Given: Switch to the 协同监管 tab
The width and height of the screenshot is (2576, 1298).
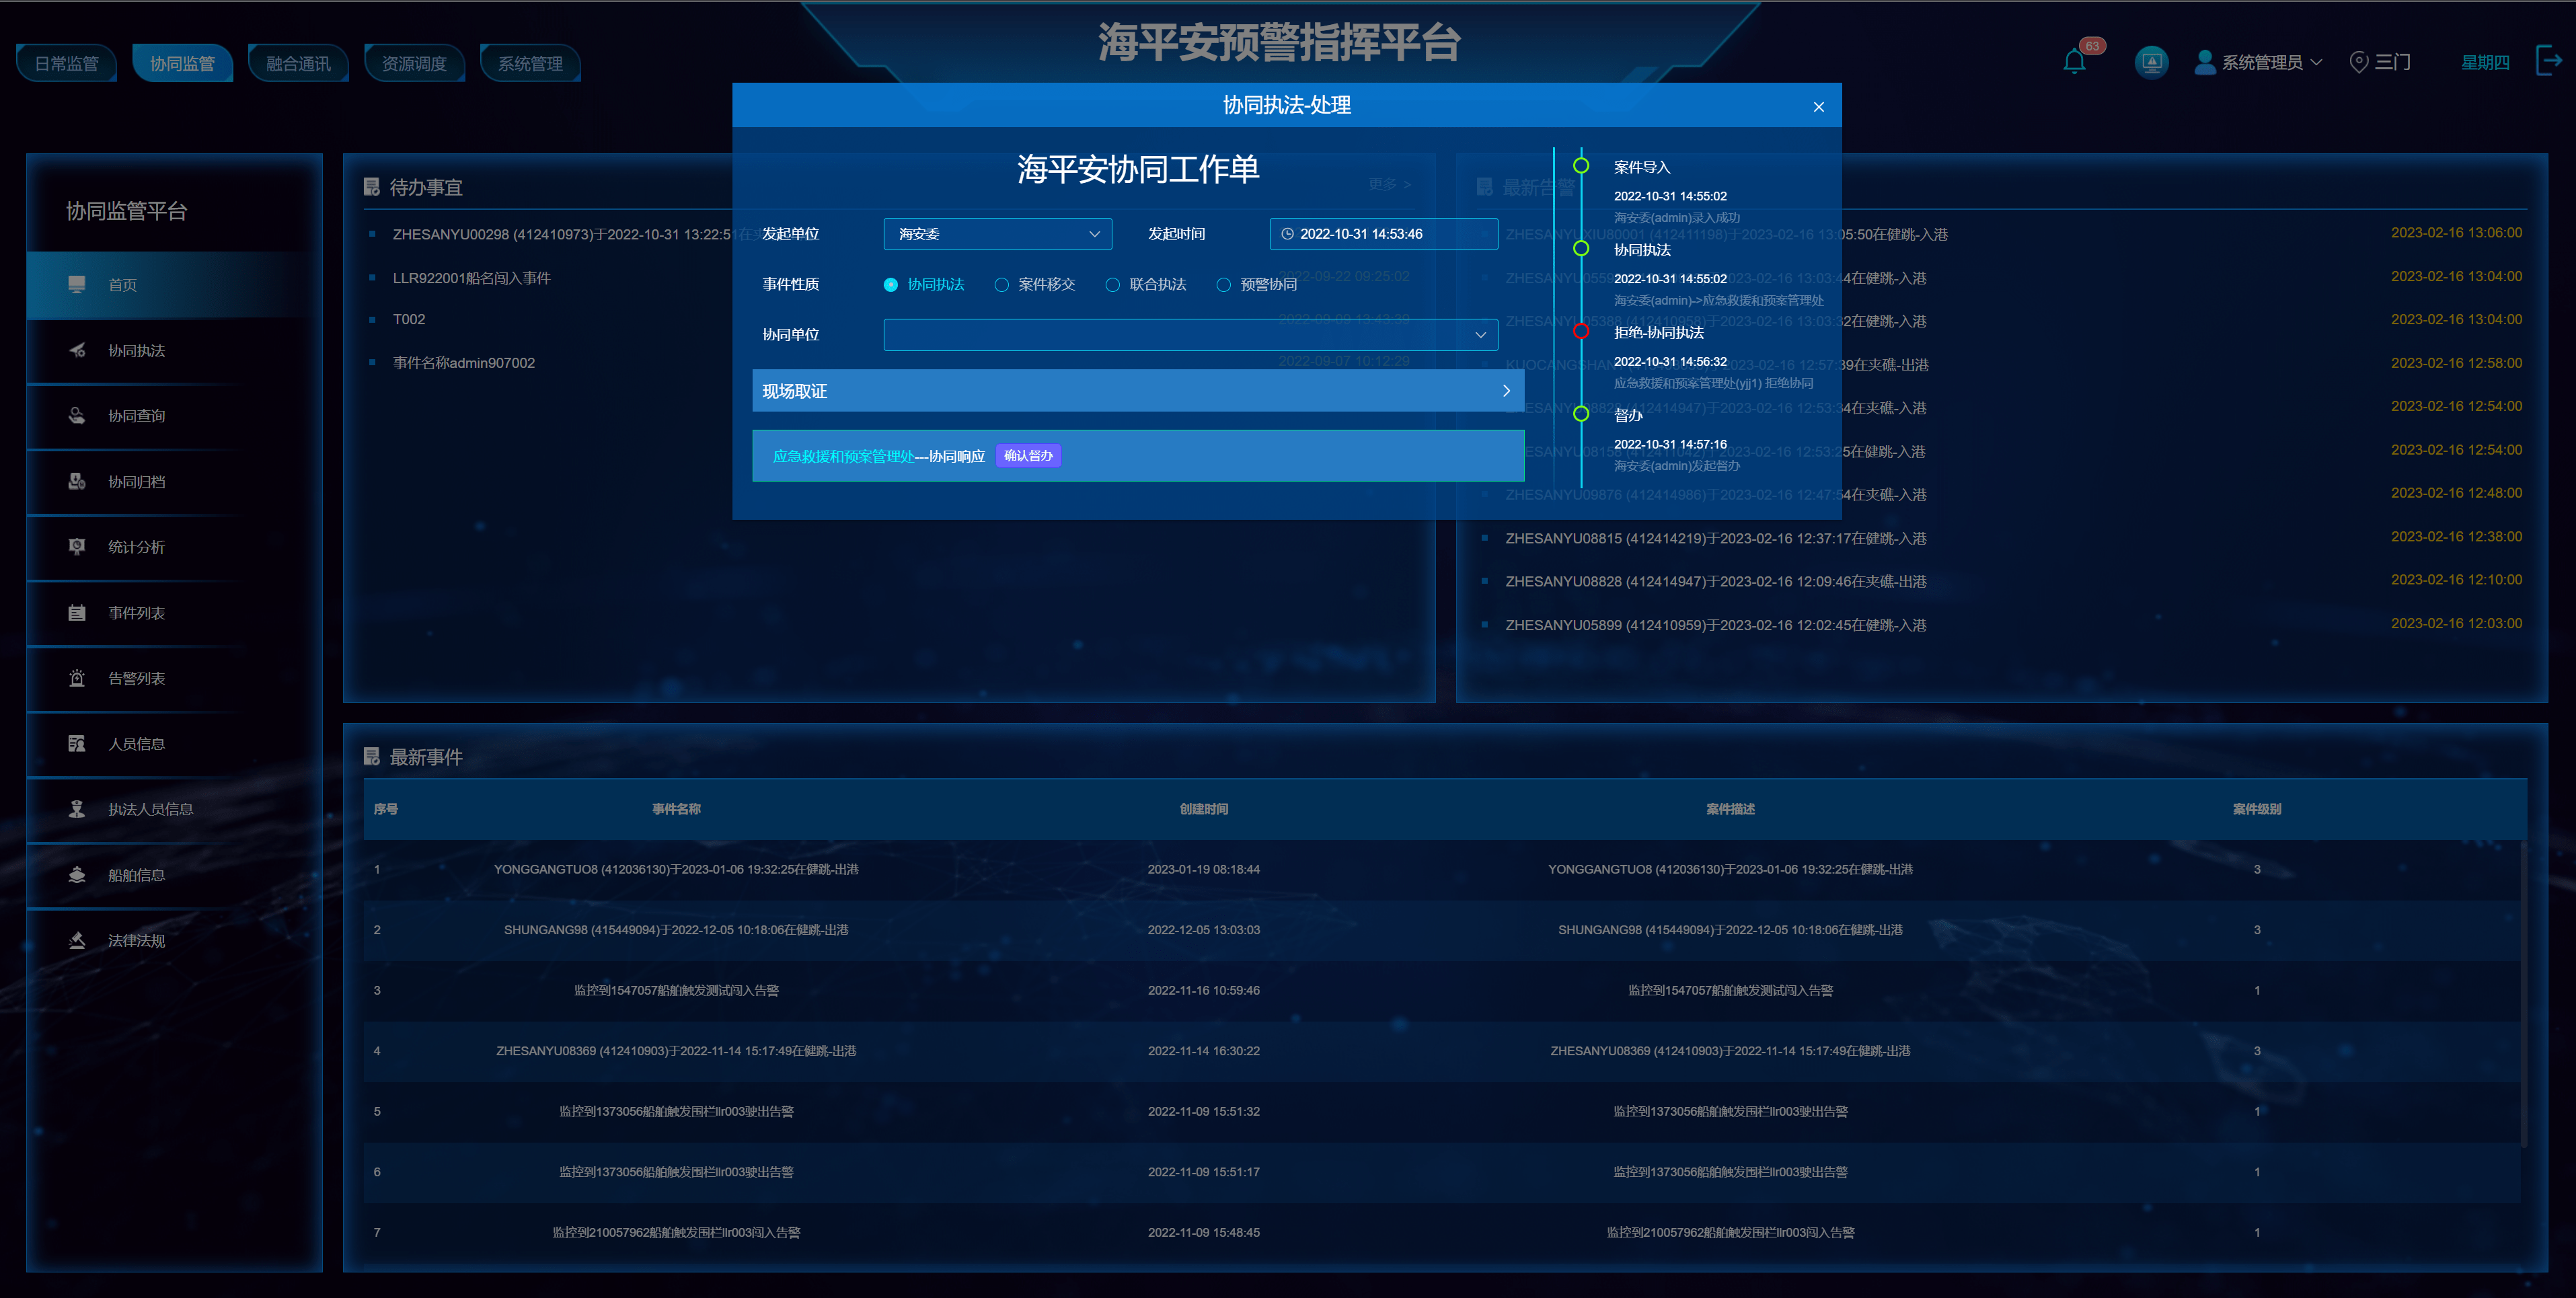Looking at the screenshot, I should tap(182, 63).
